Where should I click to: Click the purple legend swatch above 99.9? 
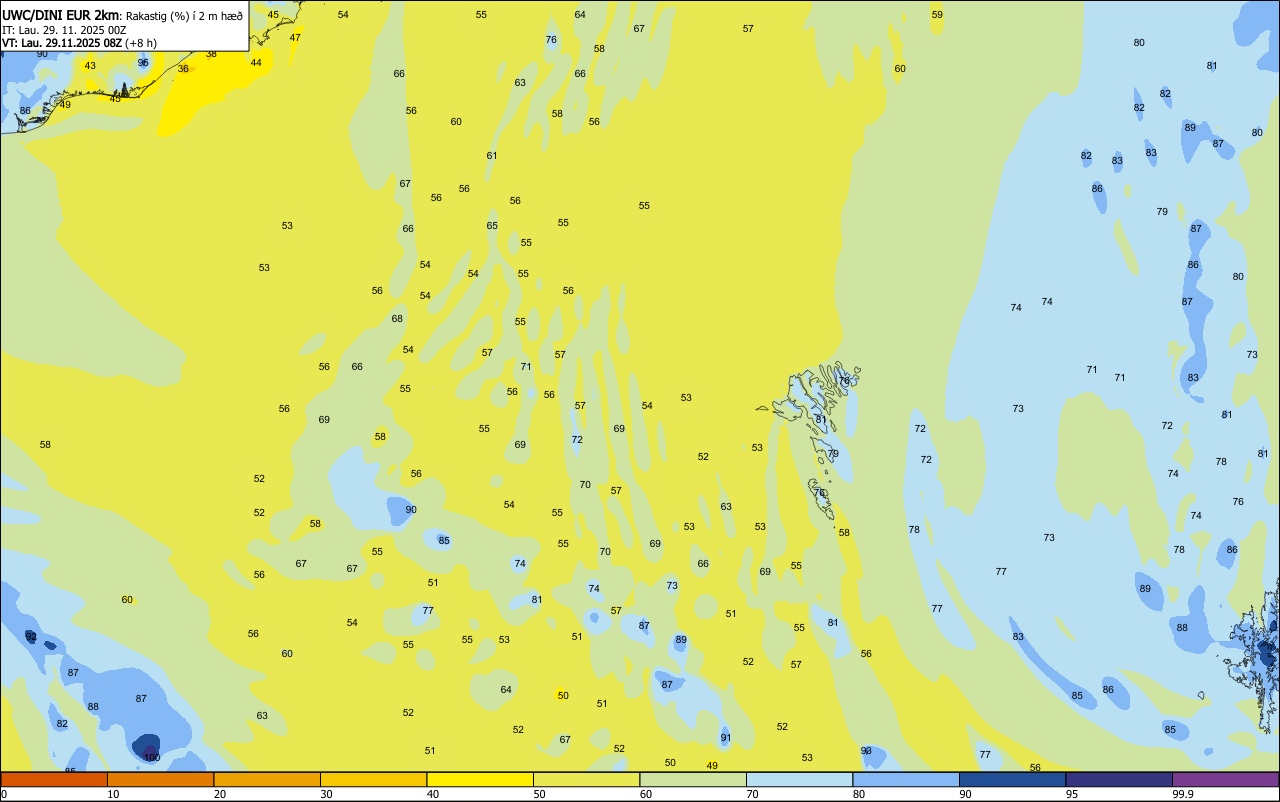(x=1225, y=779)
